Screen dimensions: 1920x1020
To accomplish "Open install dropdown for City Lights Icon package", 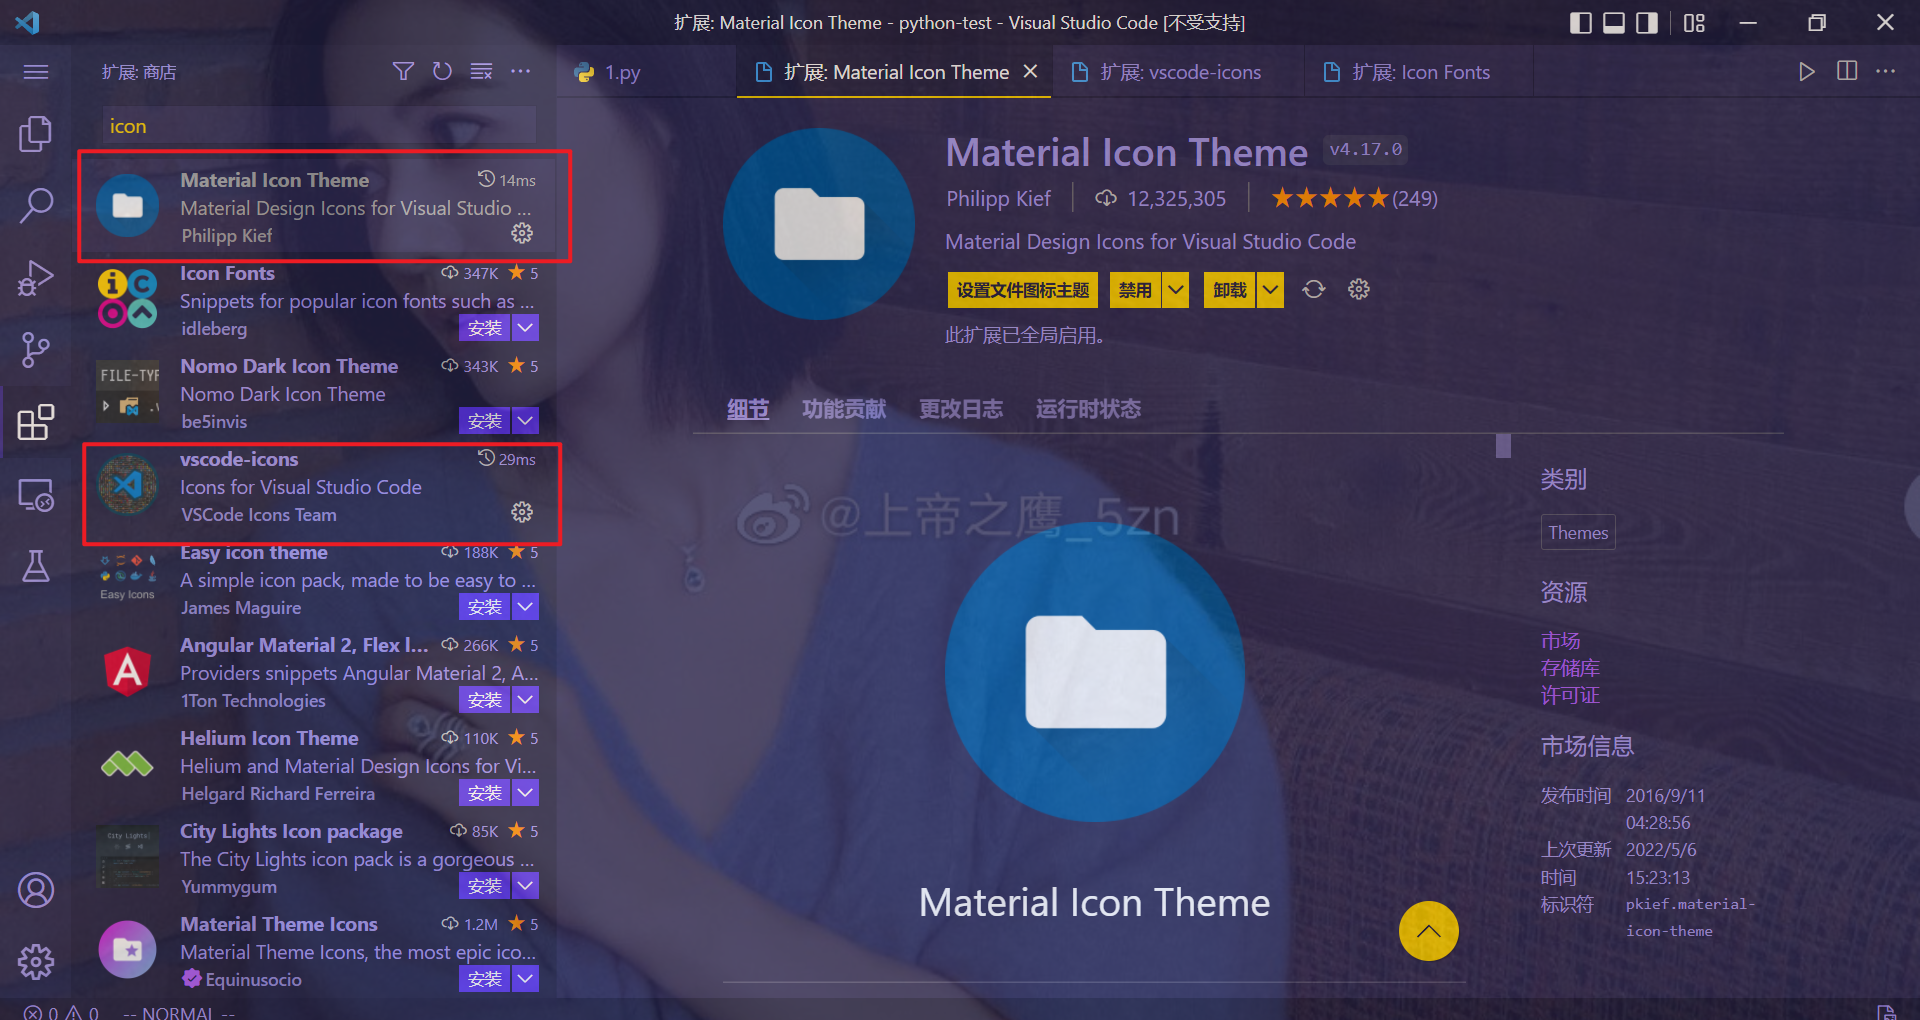I will (525, 885).
